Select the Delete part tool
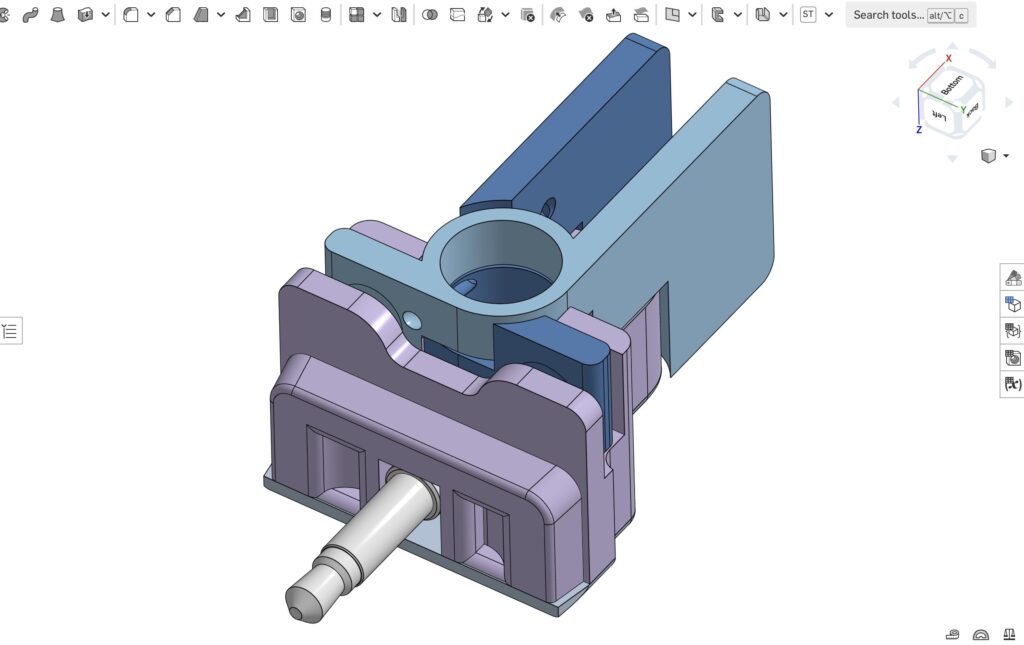 (528, 15)
